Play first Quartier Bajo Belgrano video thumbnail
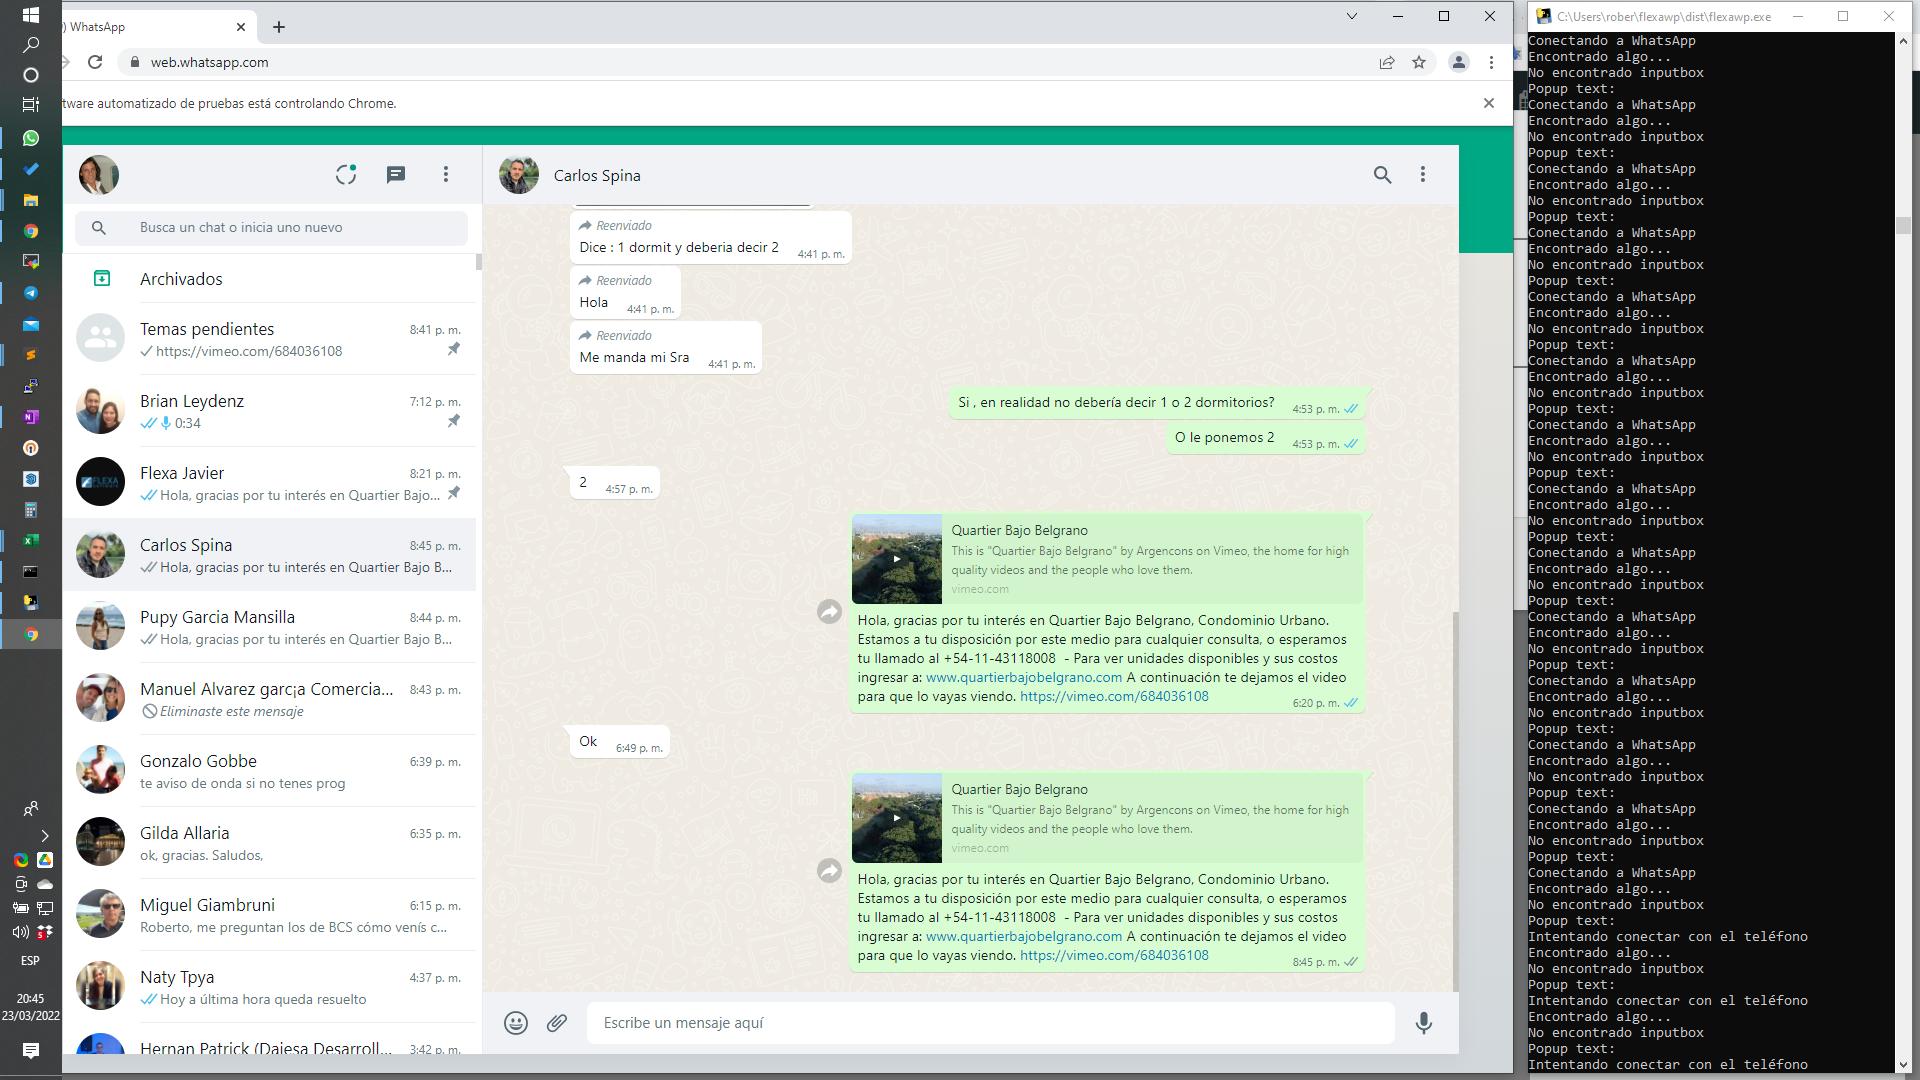Viewport: 1920px width, 1080px height. [897, 559]
